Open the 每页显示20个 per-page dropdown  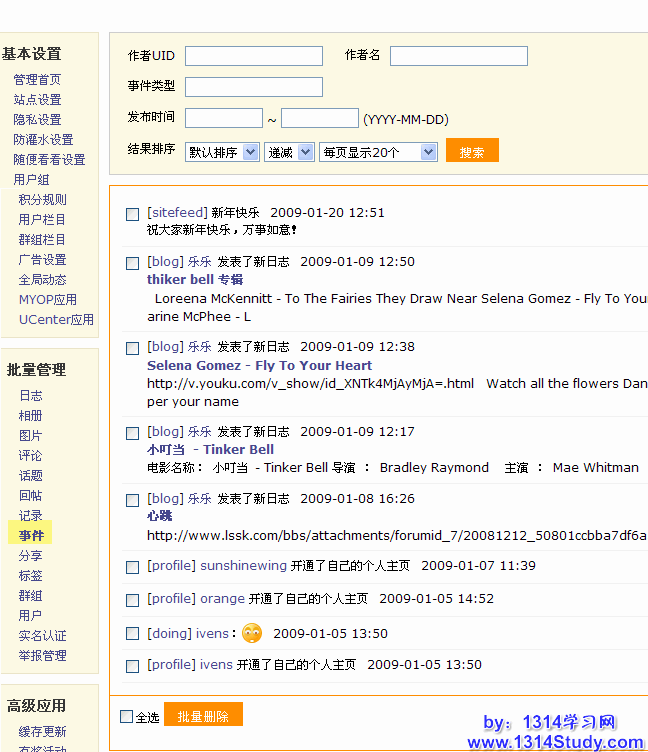point(377,152)
